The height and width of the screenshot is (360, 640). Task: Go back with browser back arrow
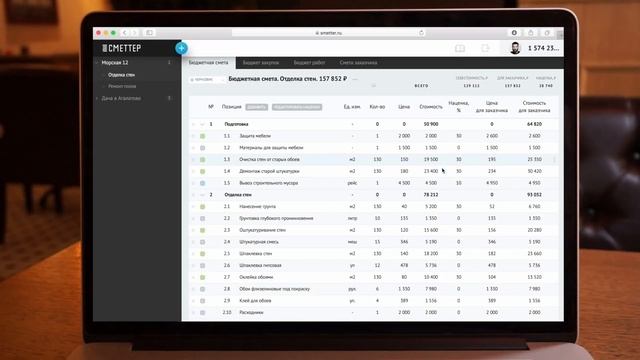(124, 33)
